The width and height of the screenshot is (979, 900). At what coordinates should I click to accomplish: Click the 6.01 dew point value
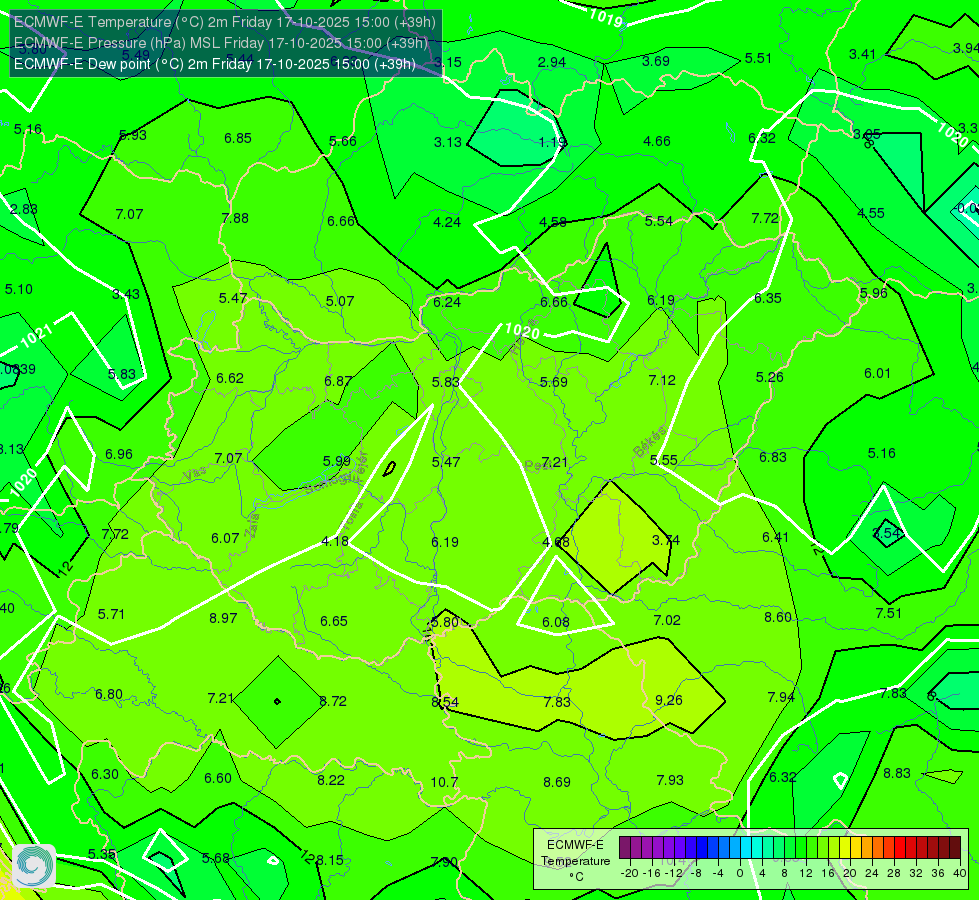(877, 373)
